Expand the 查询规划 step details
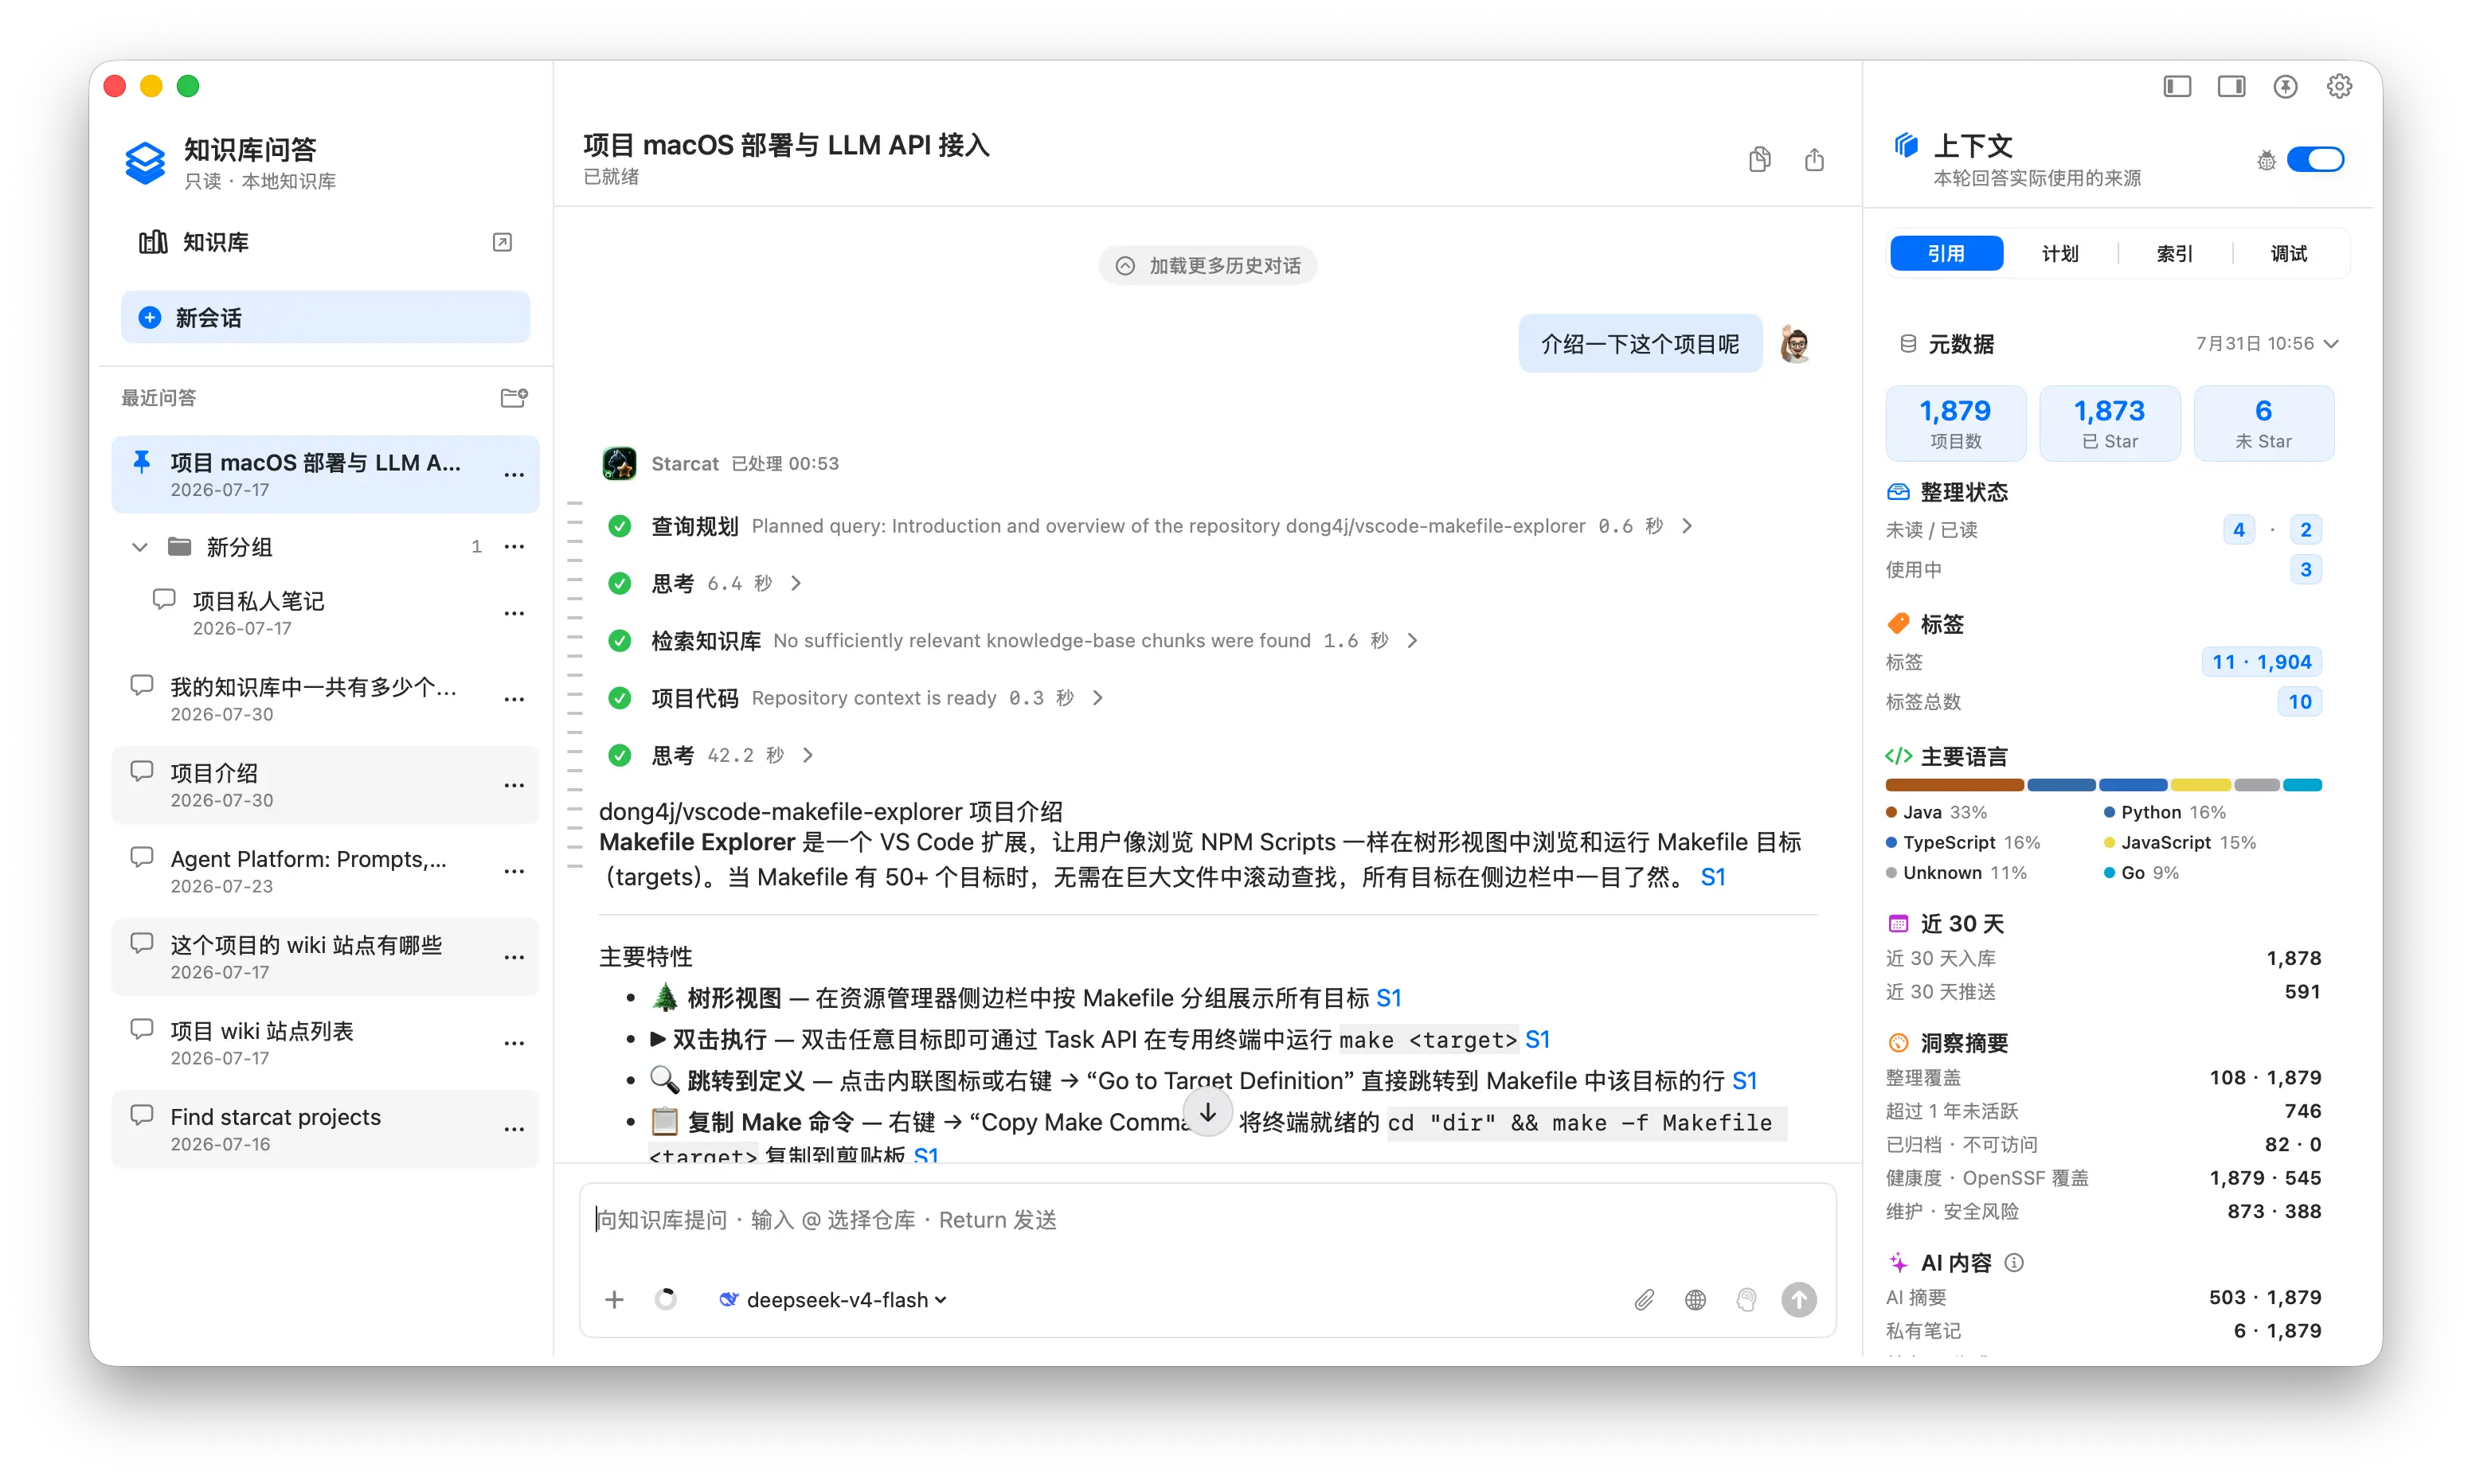 (1687, 526)
